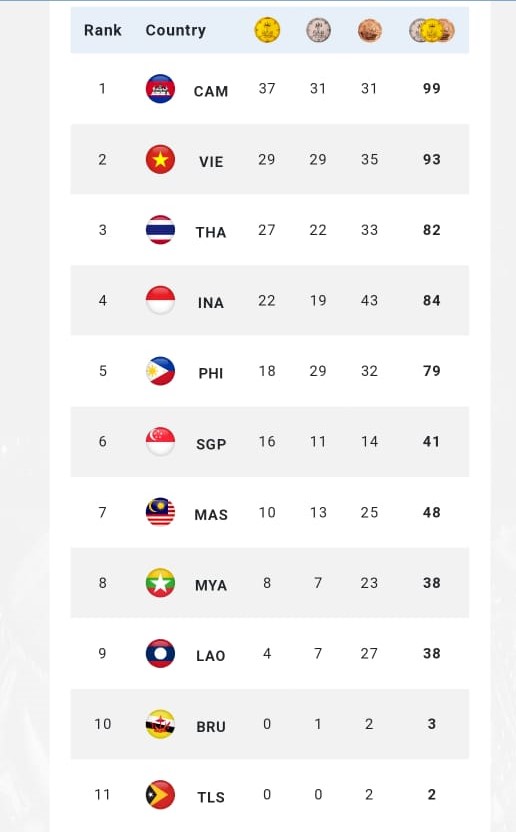This screenshot has width=516, height=832.
Task: Select the Thailand flag icon
Action: pos(160,230)
